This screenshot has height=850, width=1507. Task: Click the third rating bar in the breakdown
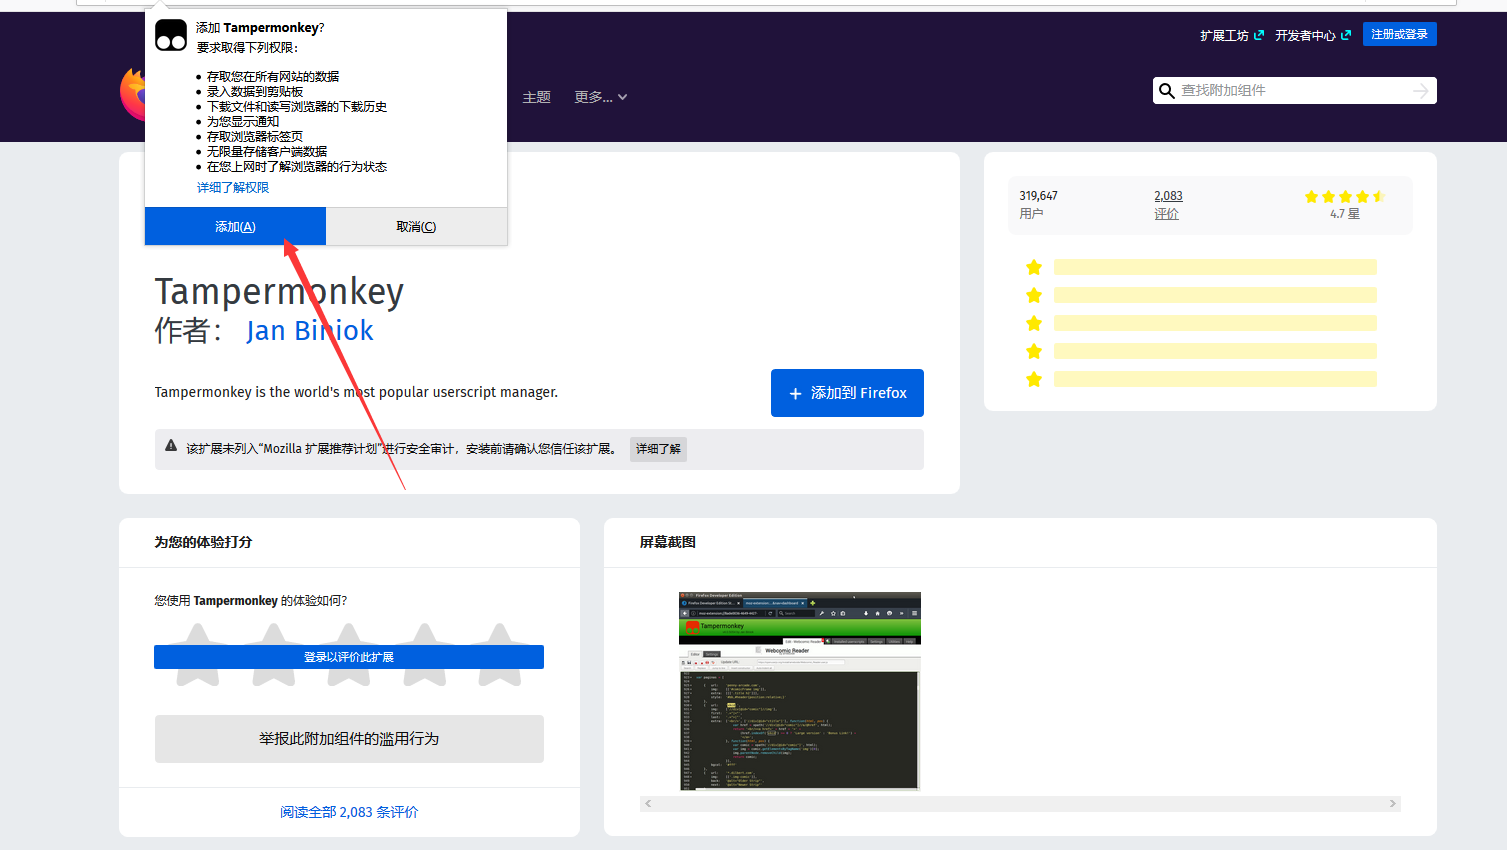click(1215, 323)
